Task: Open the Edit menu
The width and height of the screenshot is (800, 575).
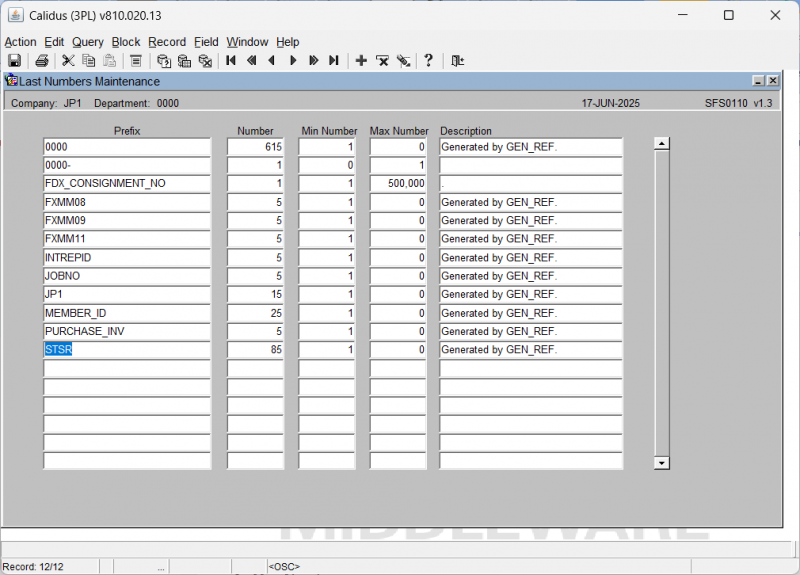Action: coord(54,42)
